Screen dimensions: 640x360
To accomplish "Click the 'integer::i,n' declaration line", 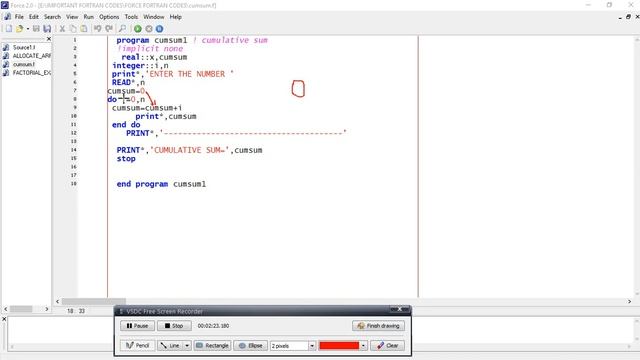I will pyautogui.click(x=140, y=65).
